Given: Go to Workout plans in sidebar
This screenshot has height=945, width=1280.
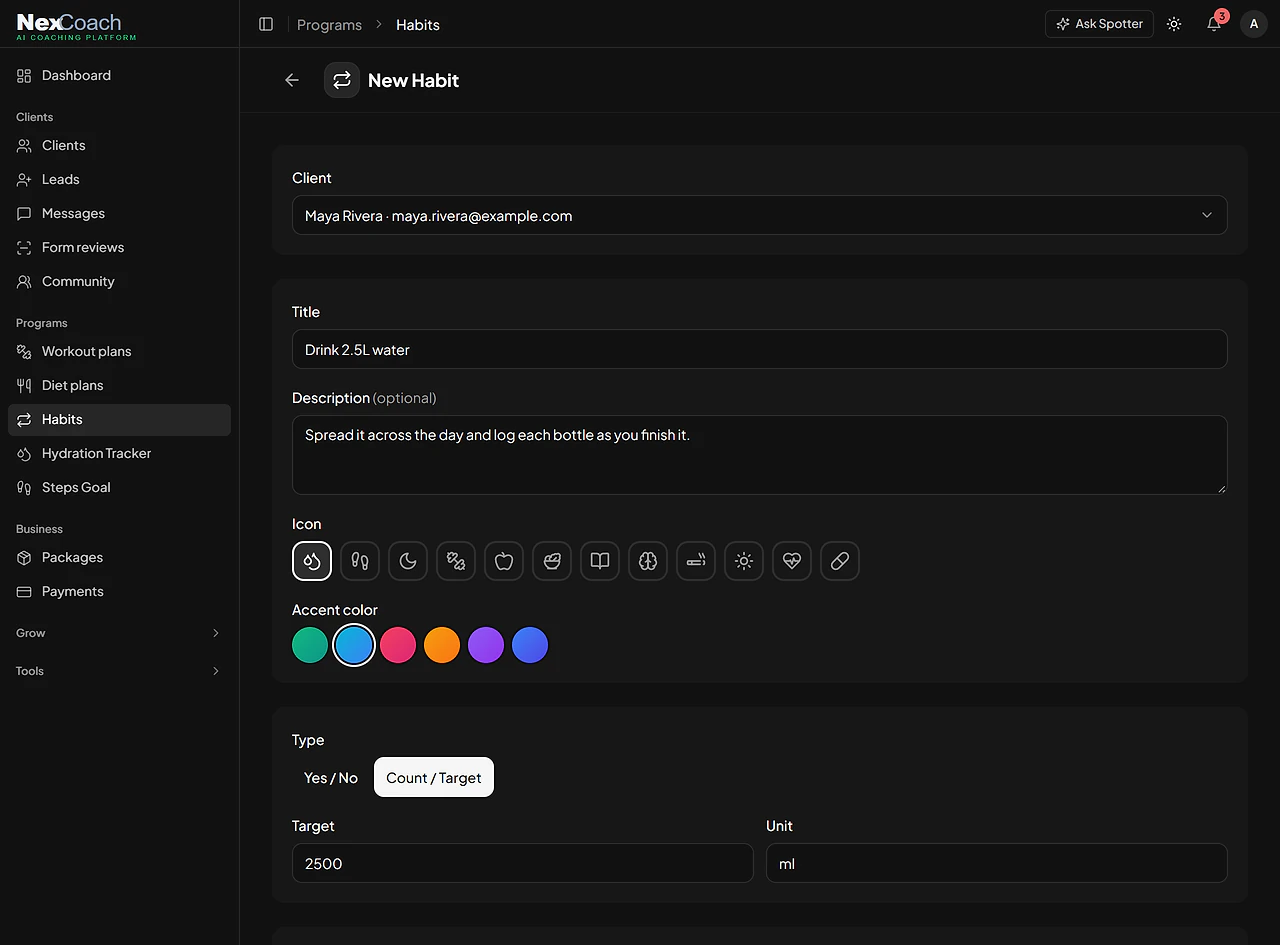Looking at the screenshot, I should pyautogui.click(x=119, y=351).
